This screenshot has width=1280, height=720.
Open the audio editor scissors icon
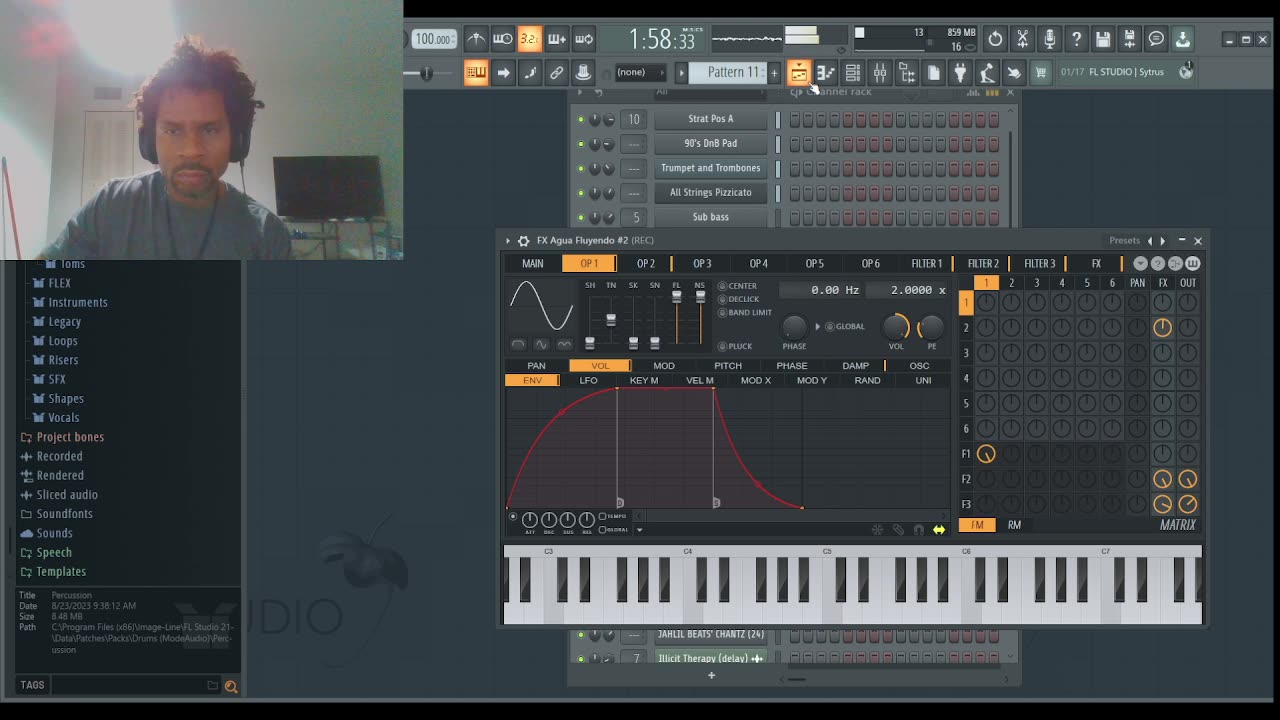tap(1022, 39)
